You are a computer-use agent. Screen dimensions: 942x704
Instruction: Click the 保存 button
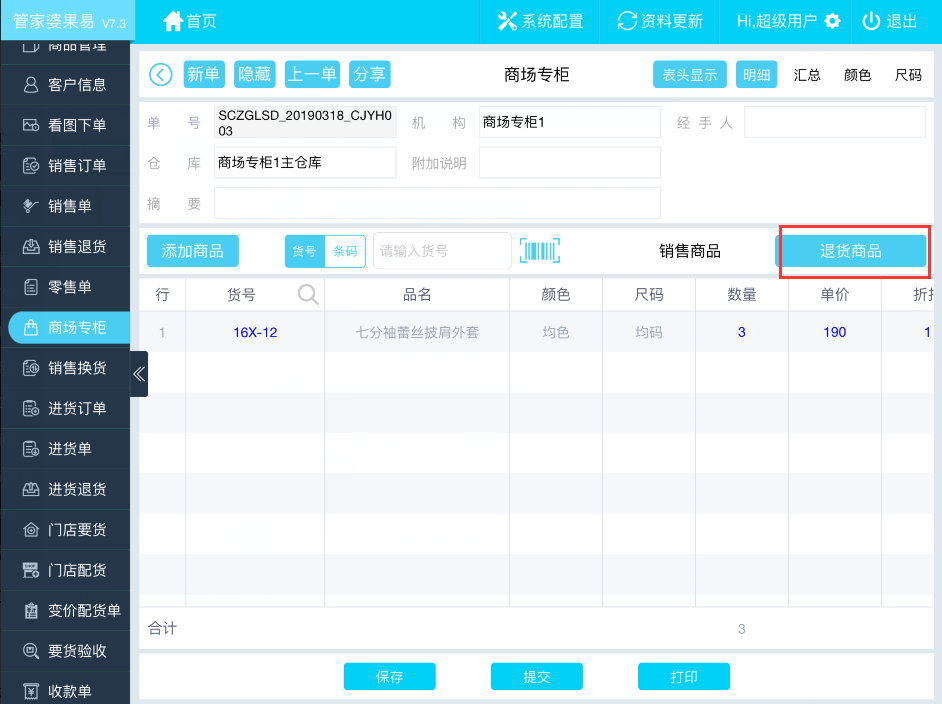click(389, 677)
